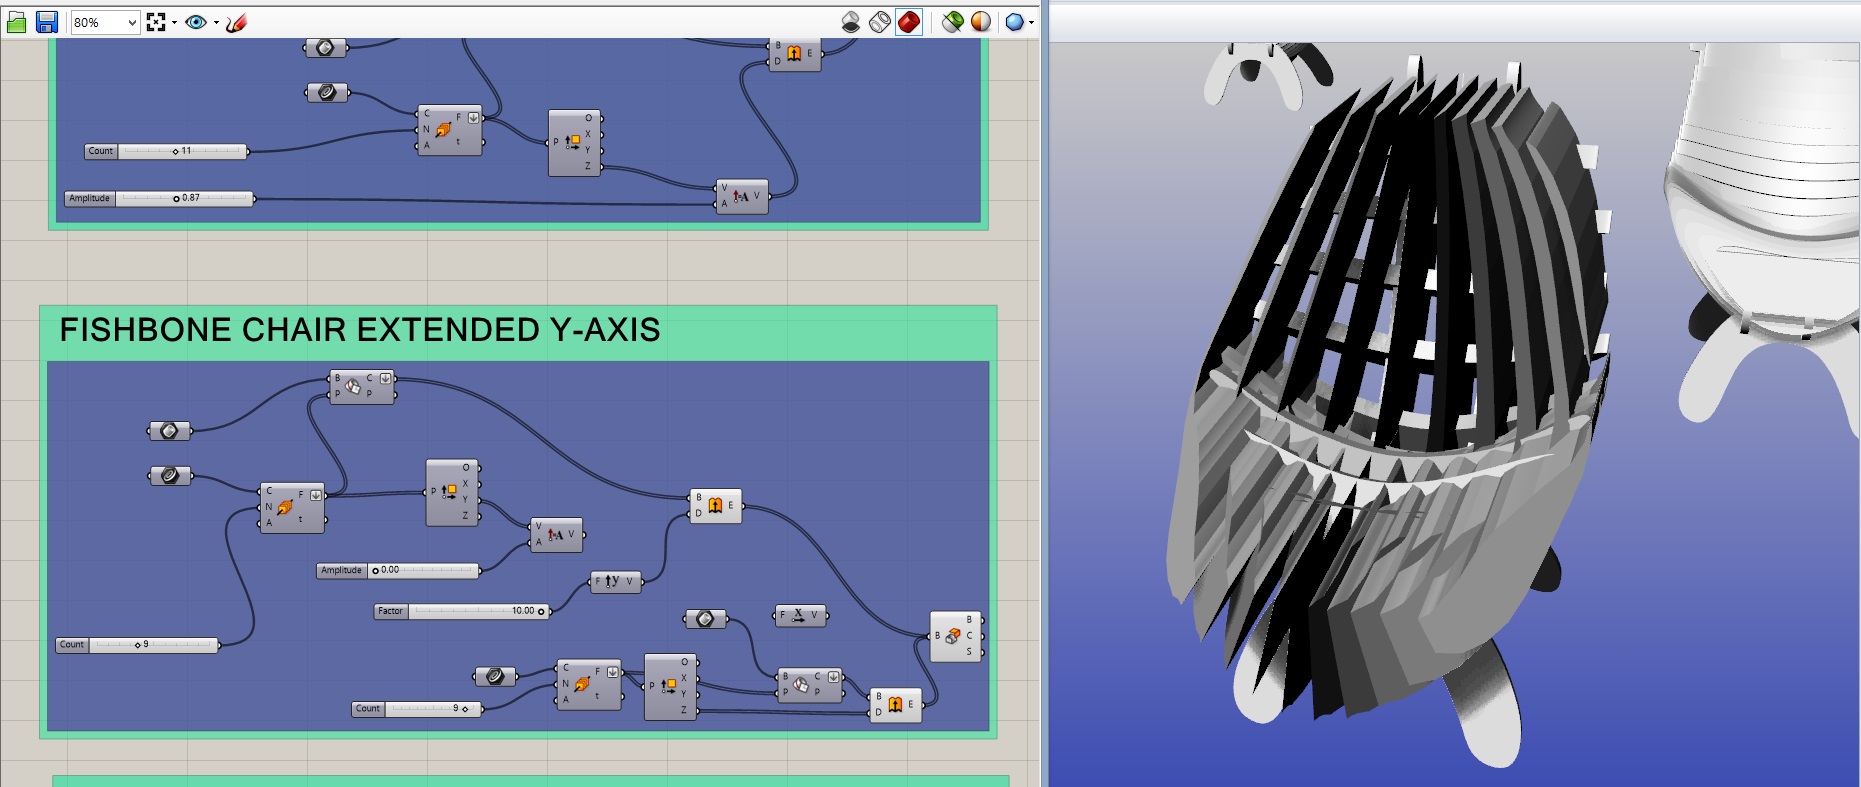This screenshot has height=787, width=1861.
Task: Click the Factor slider set to 10.00
Action: tap(478, 611)
